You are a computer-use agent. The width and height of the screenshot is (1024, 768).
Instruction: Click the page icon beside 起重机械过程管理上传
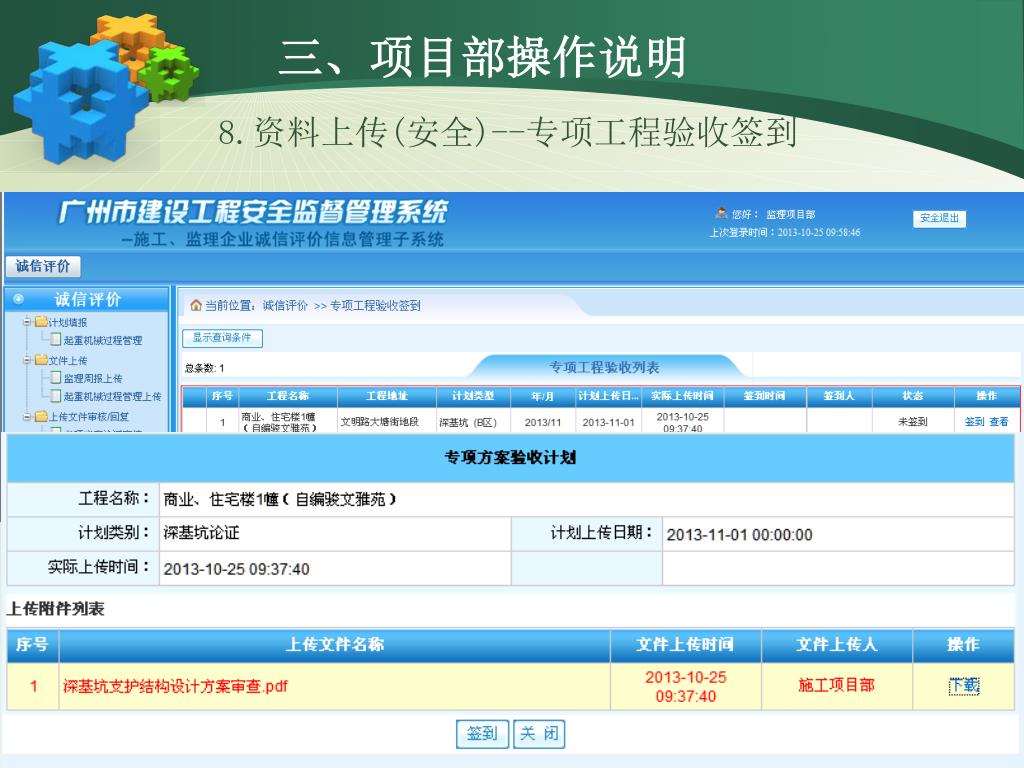click(56, 395)
